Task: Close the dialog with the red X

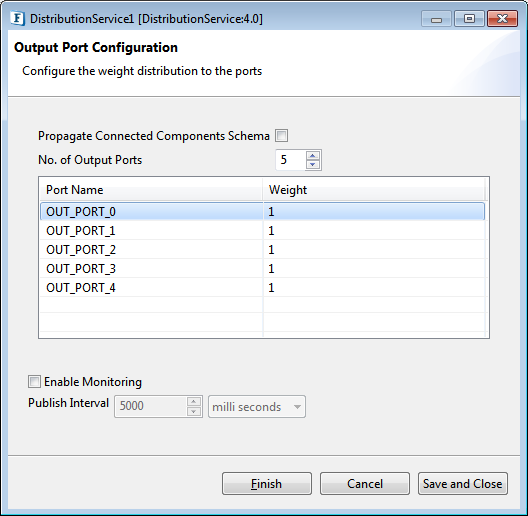Action: [502, 19]
